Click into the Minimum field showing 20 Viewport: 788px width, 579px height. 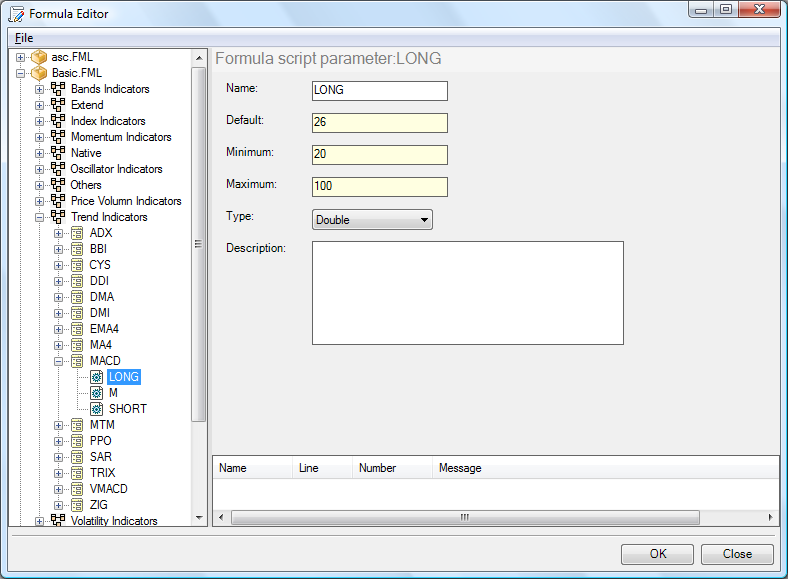[380, 155]
